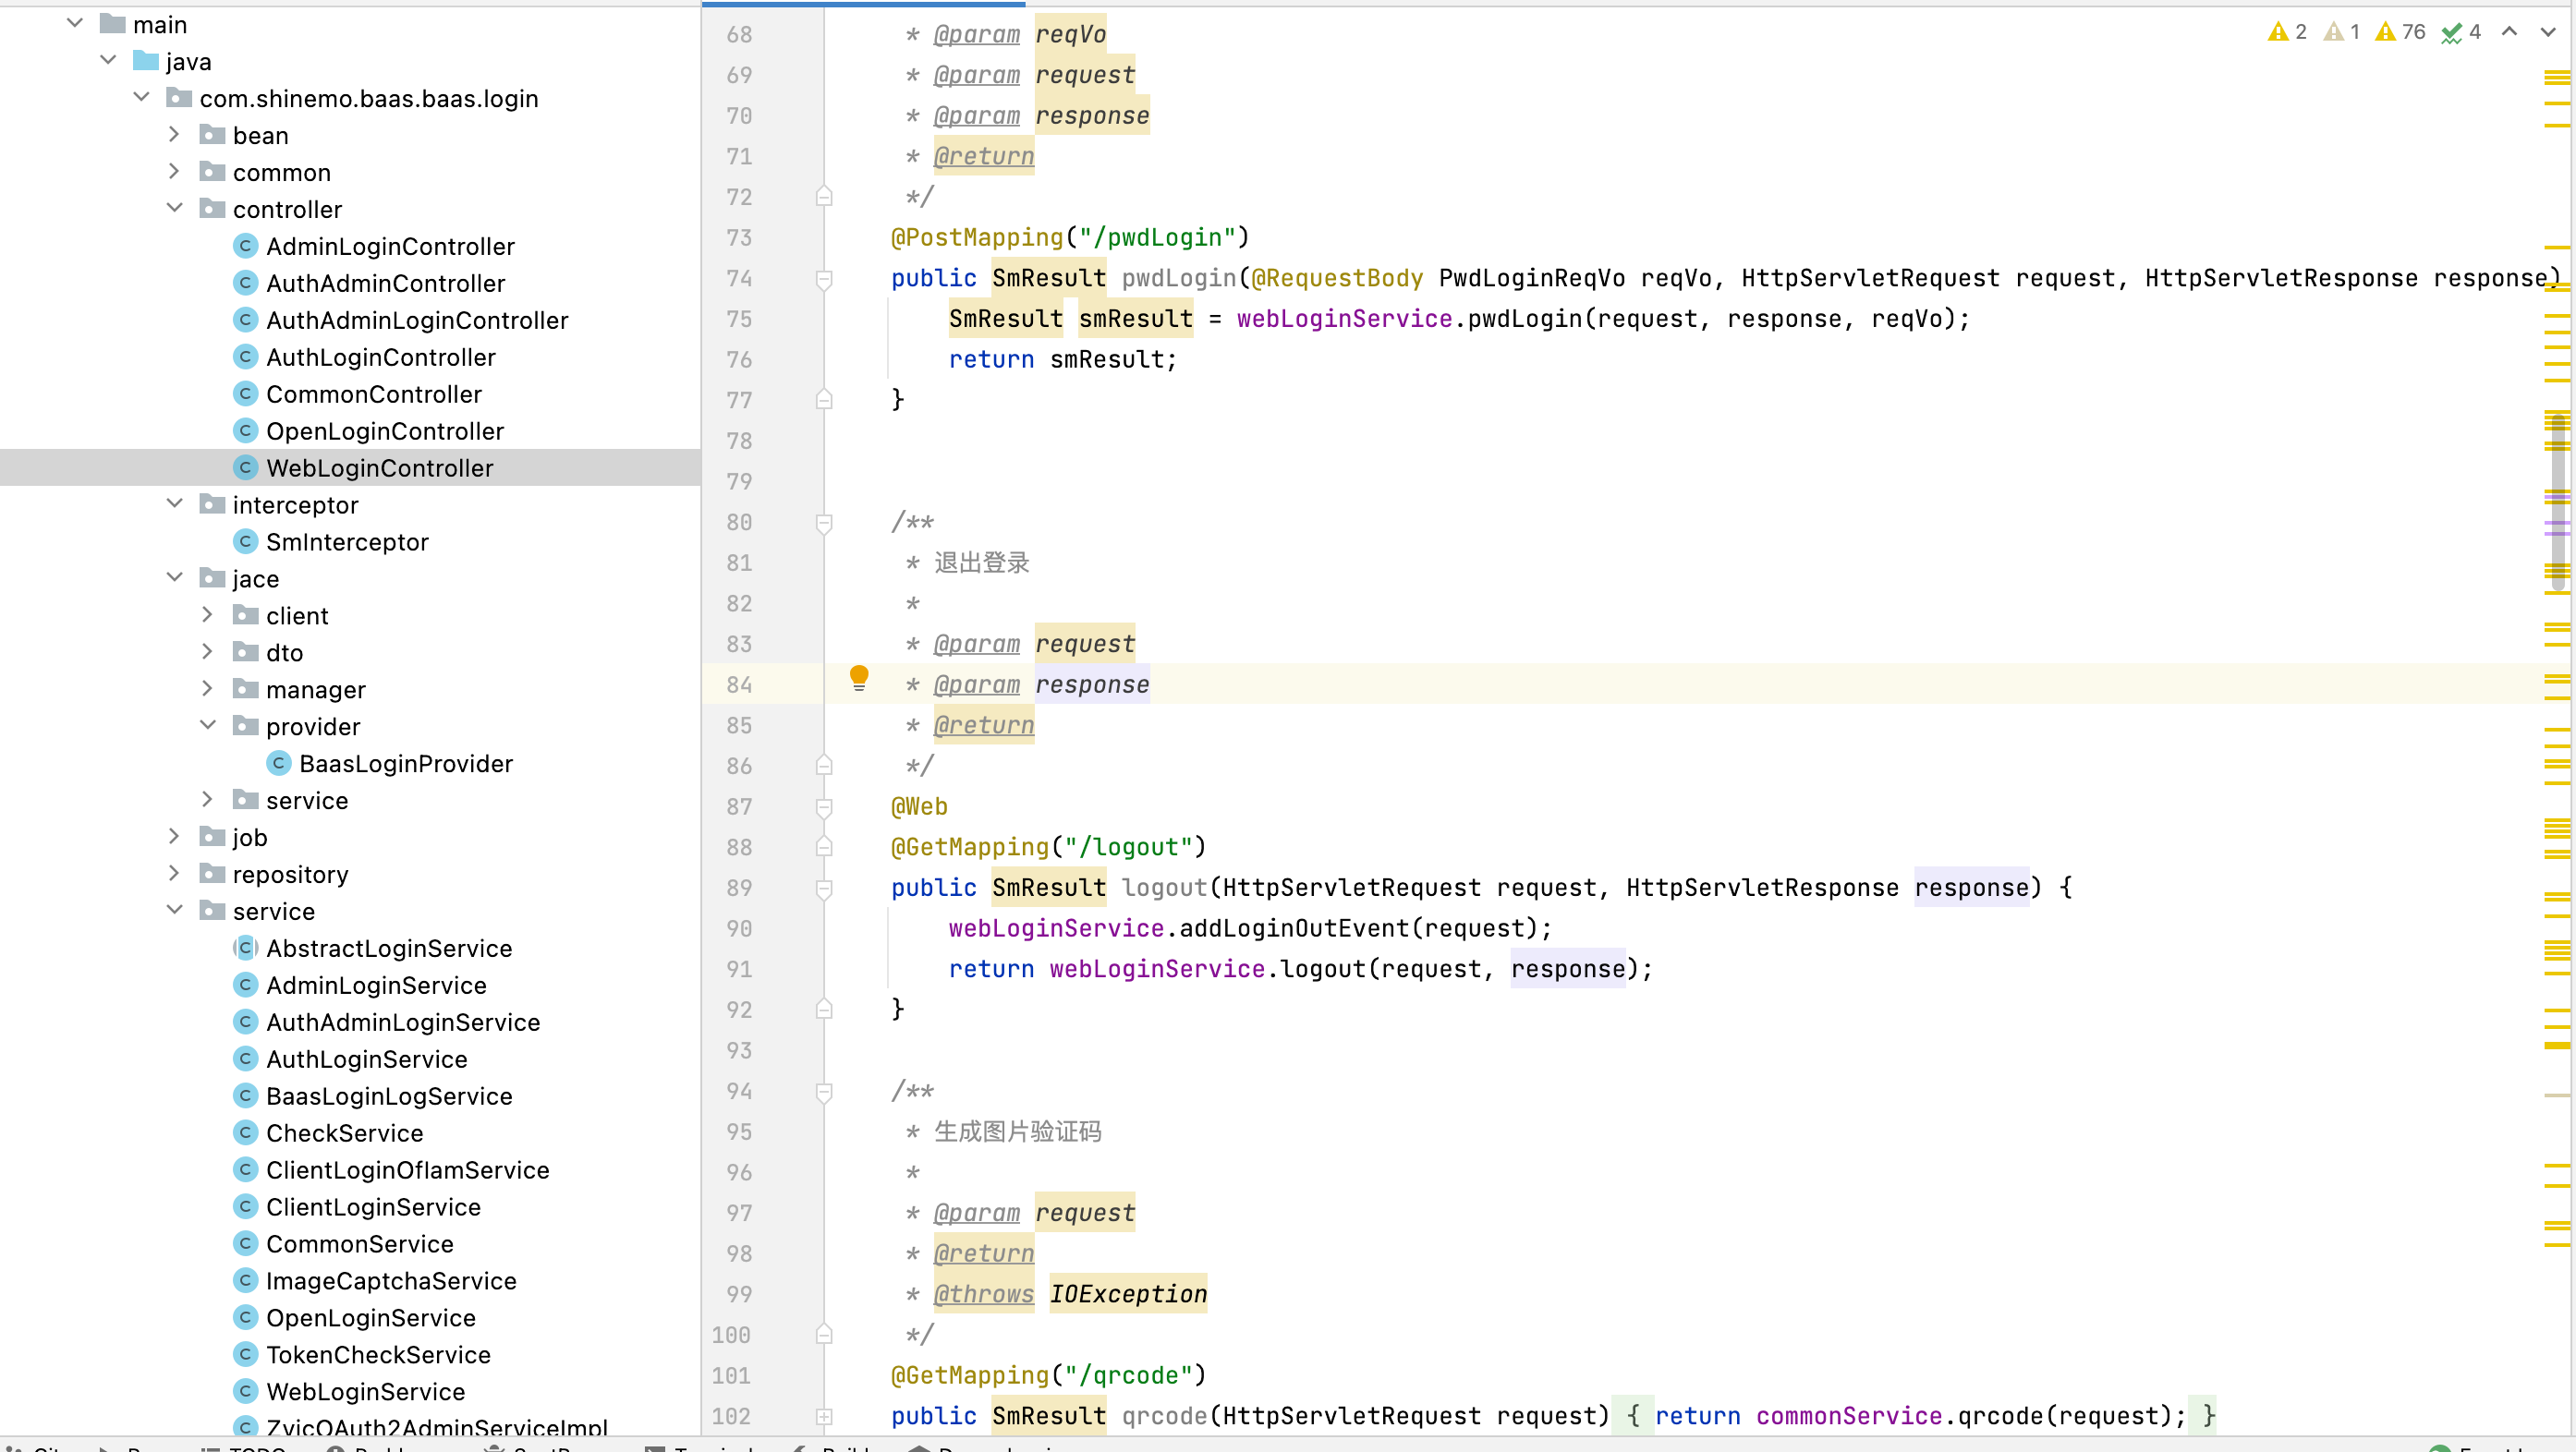Collapse the provider package
Viewport: 2576px width, 1452px height.
(207, 725)
